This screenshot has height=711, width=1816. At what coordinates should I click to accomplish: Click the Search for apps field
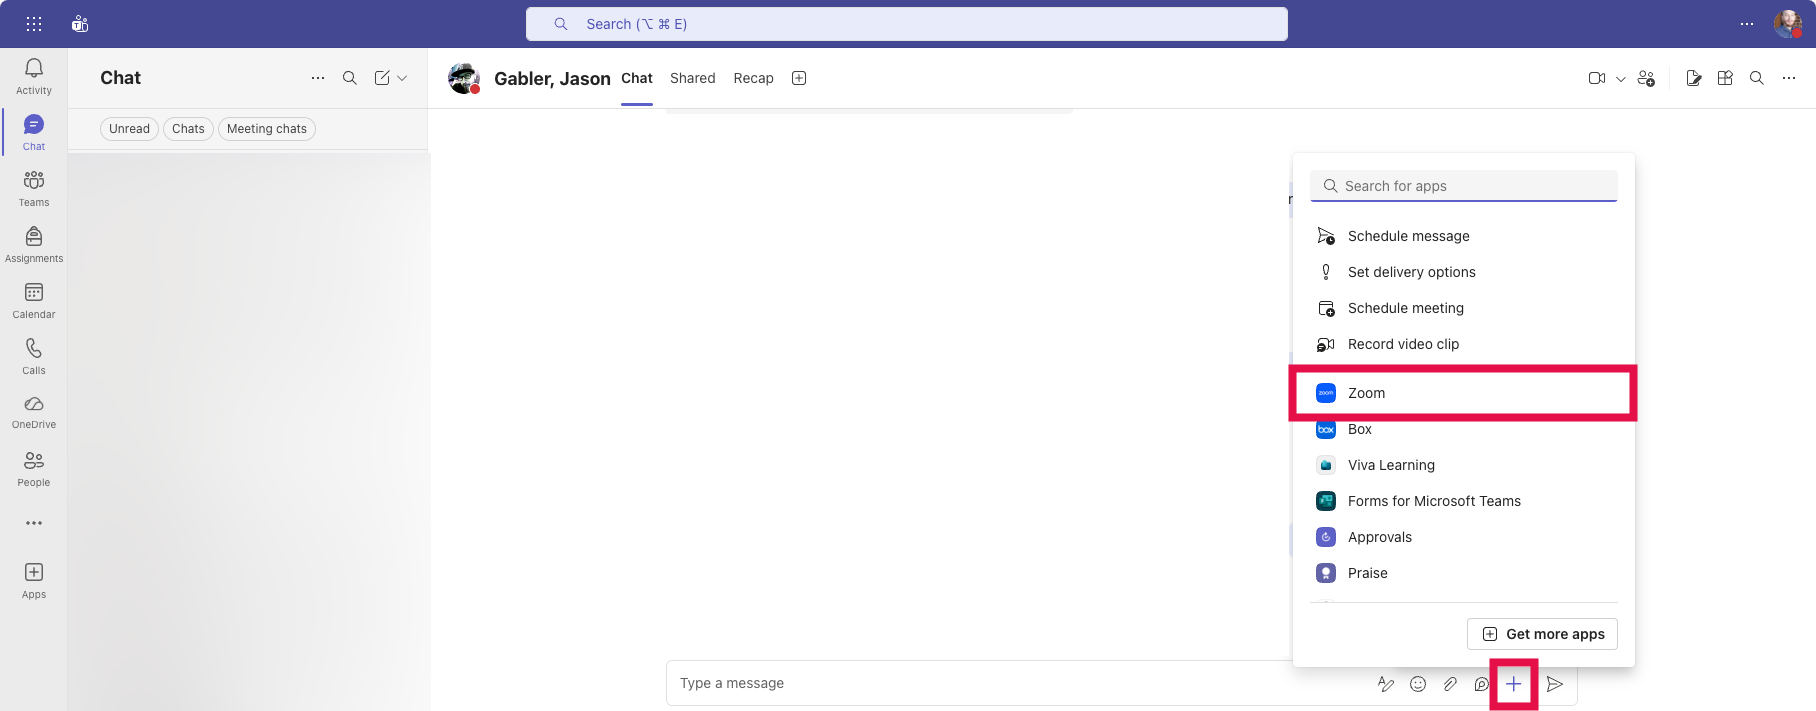pyautogui.click(x=1464, y=186)
